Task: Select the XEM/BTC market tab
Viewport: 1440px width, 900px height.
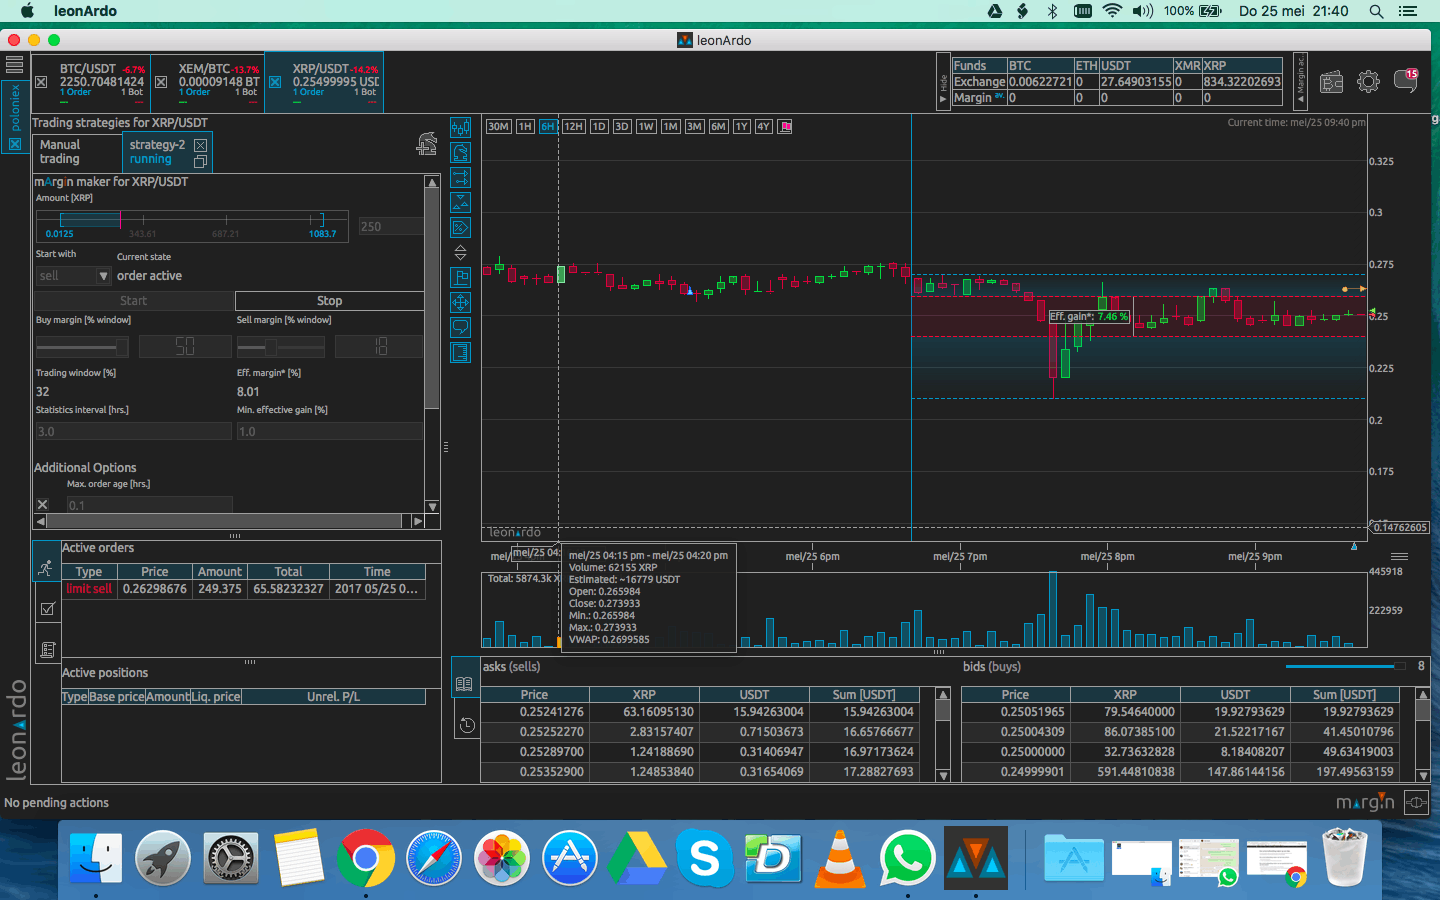Action: (x=208, y=82)
